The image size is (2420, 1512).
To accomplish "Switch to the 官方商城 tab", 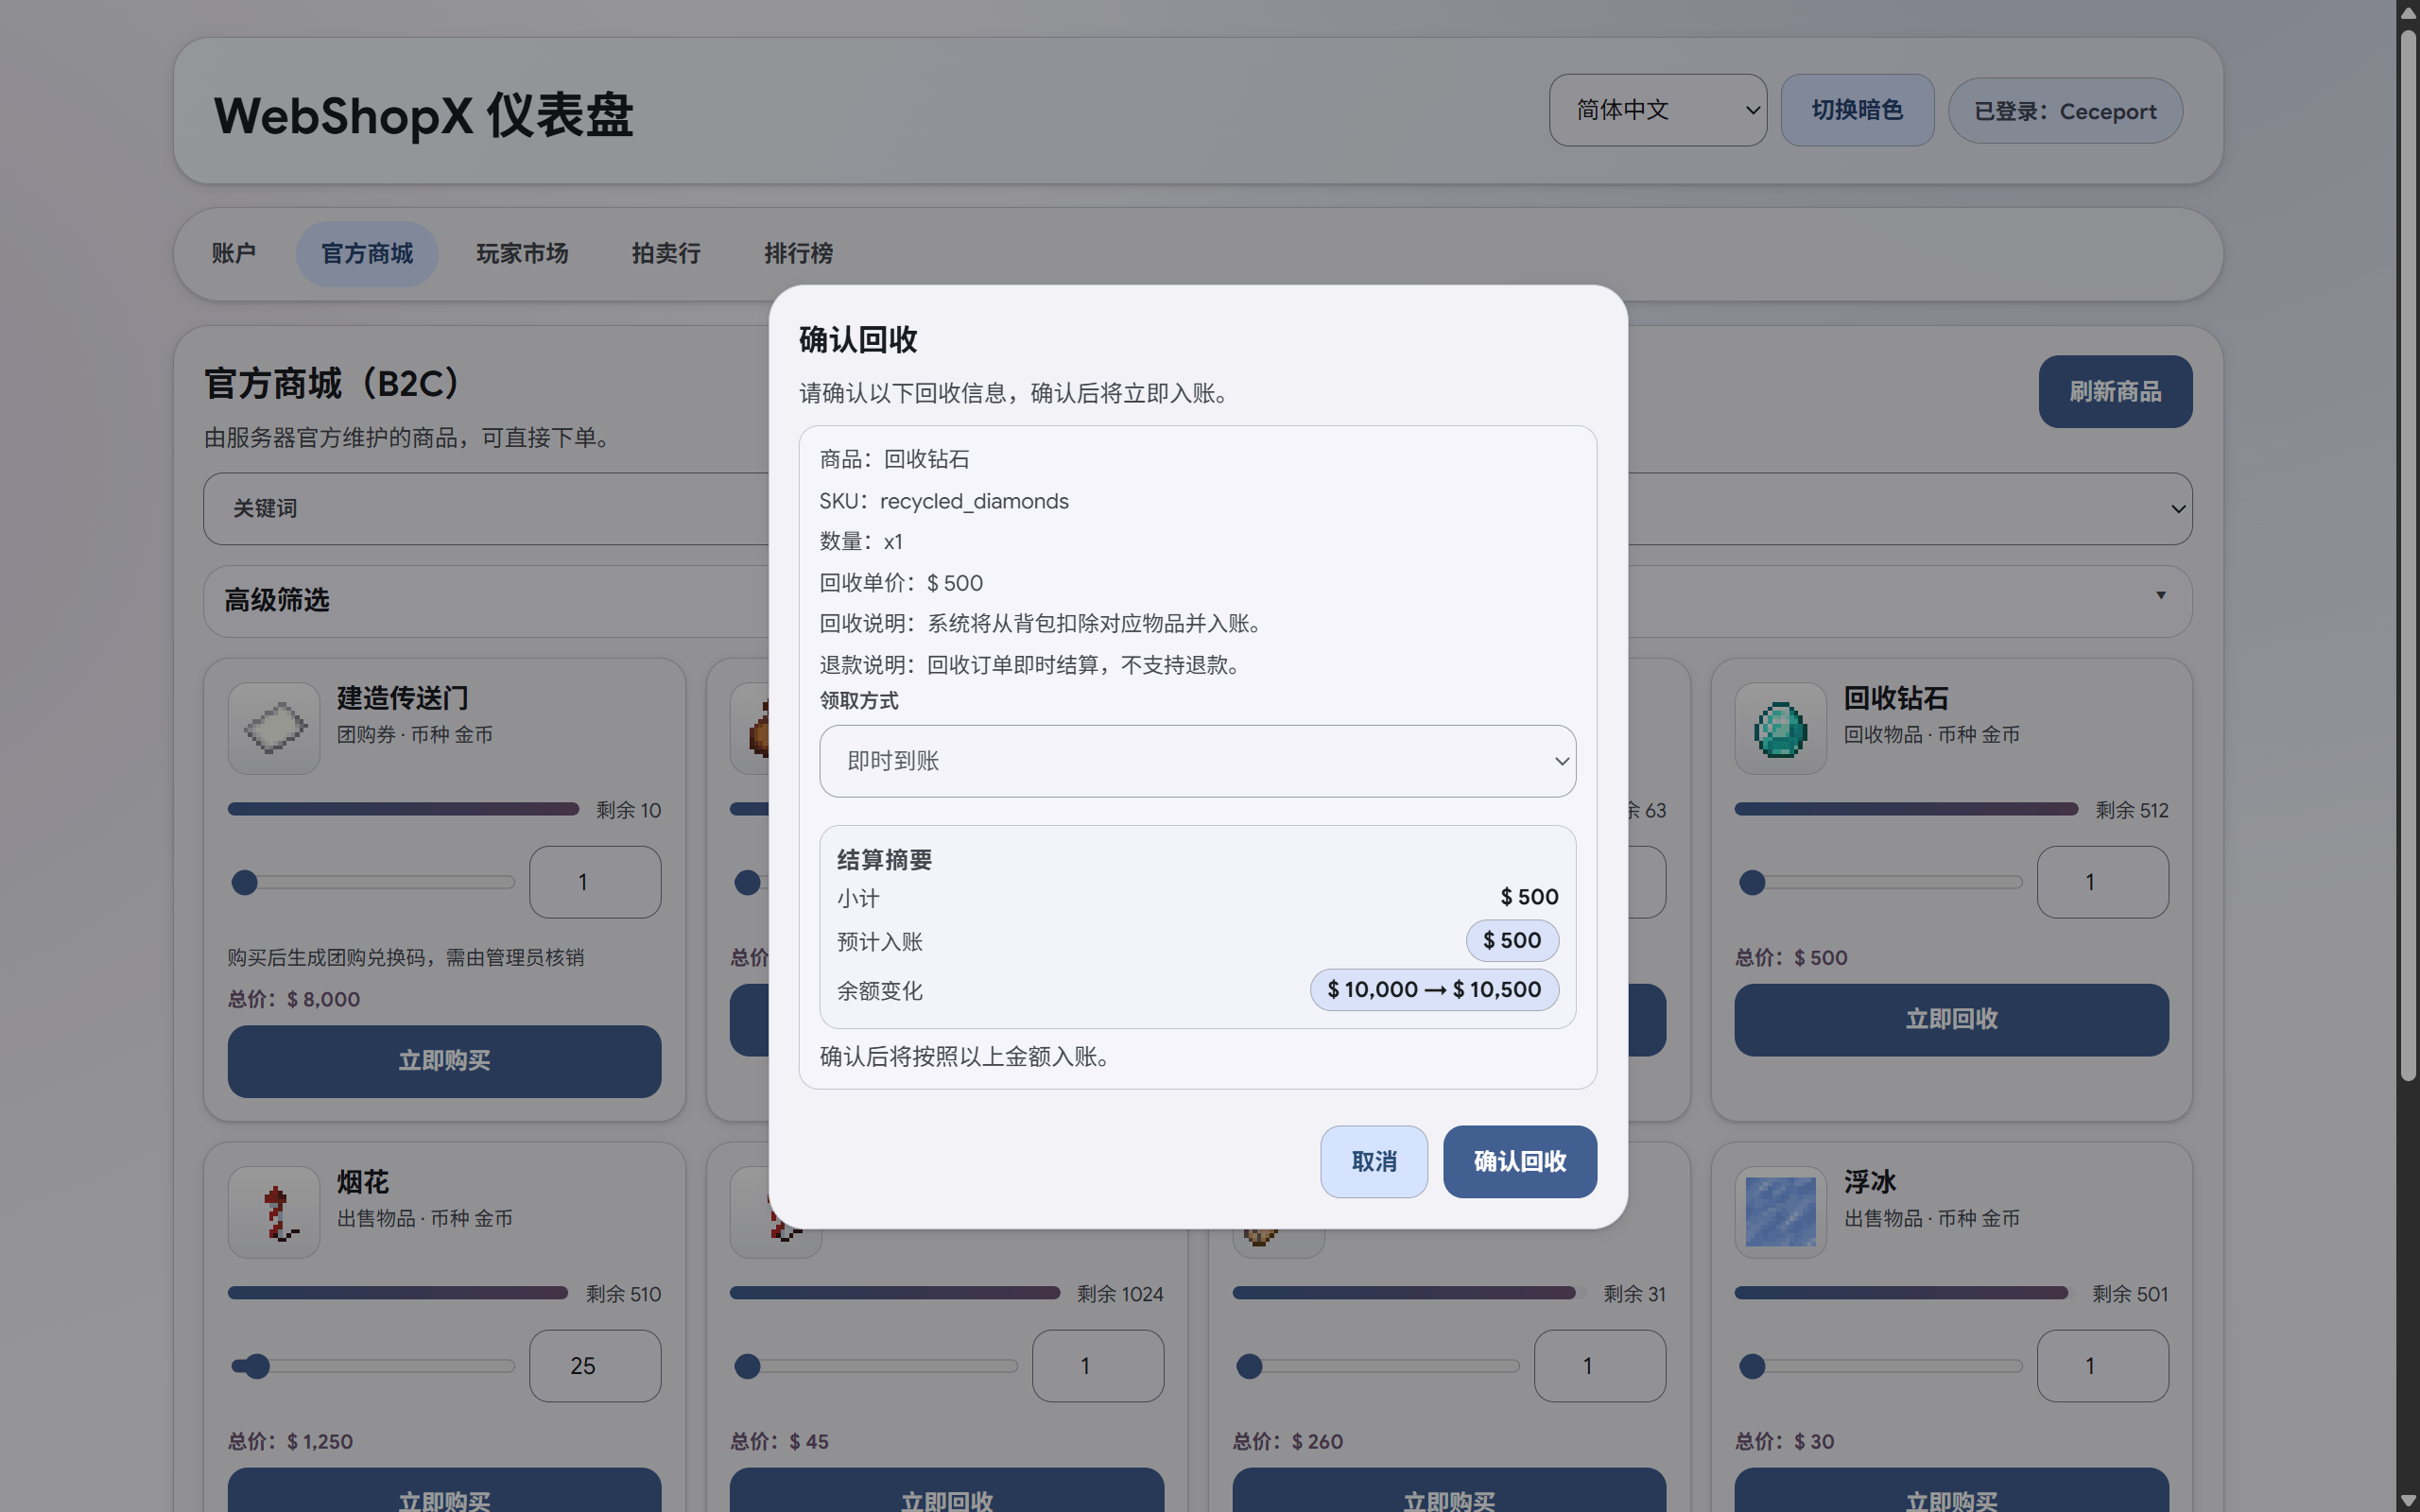I will (x=367, y=254).
